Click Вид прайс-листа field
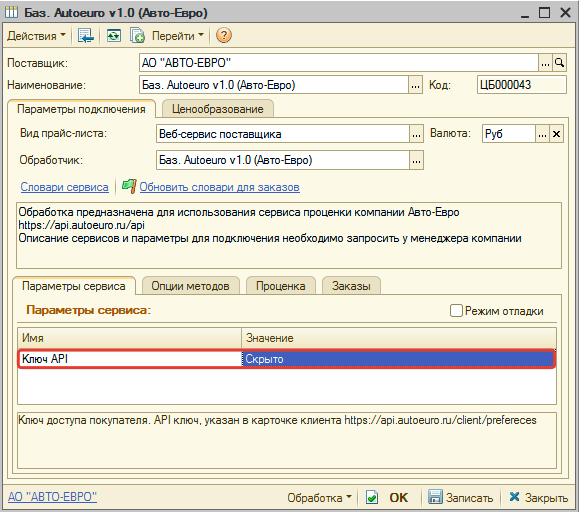Image resolution: width=579 pixels, height=512 pixels. point(283,134)
